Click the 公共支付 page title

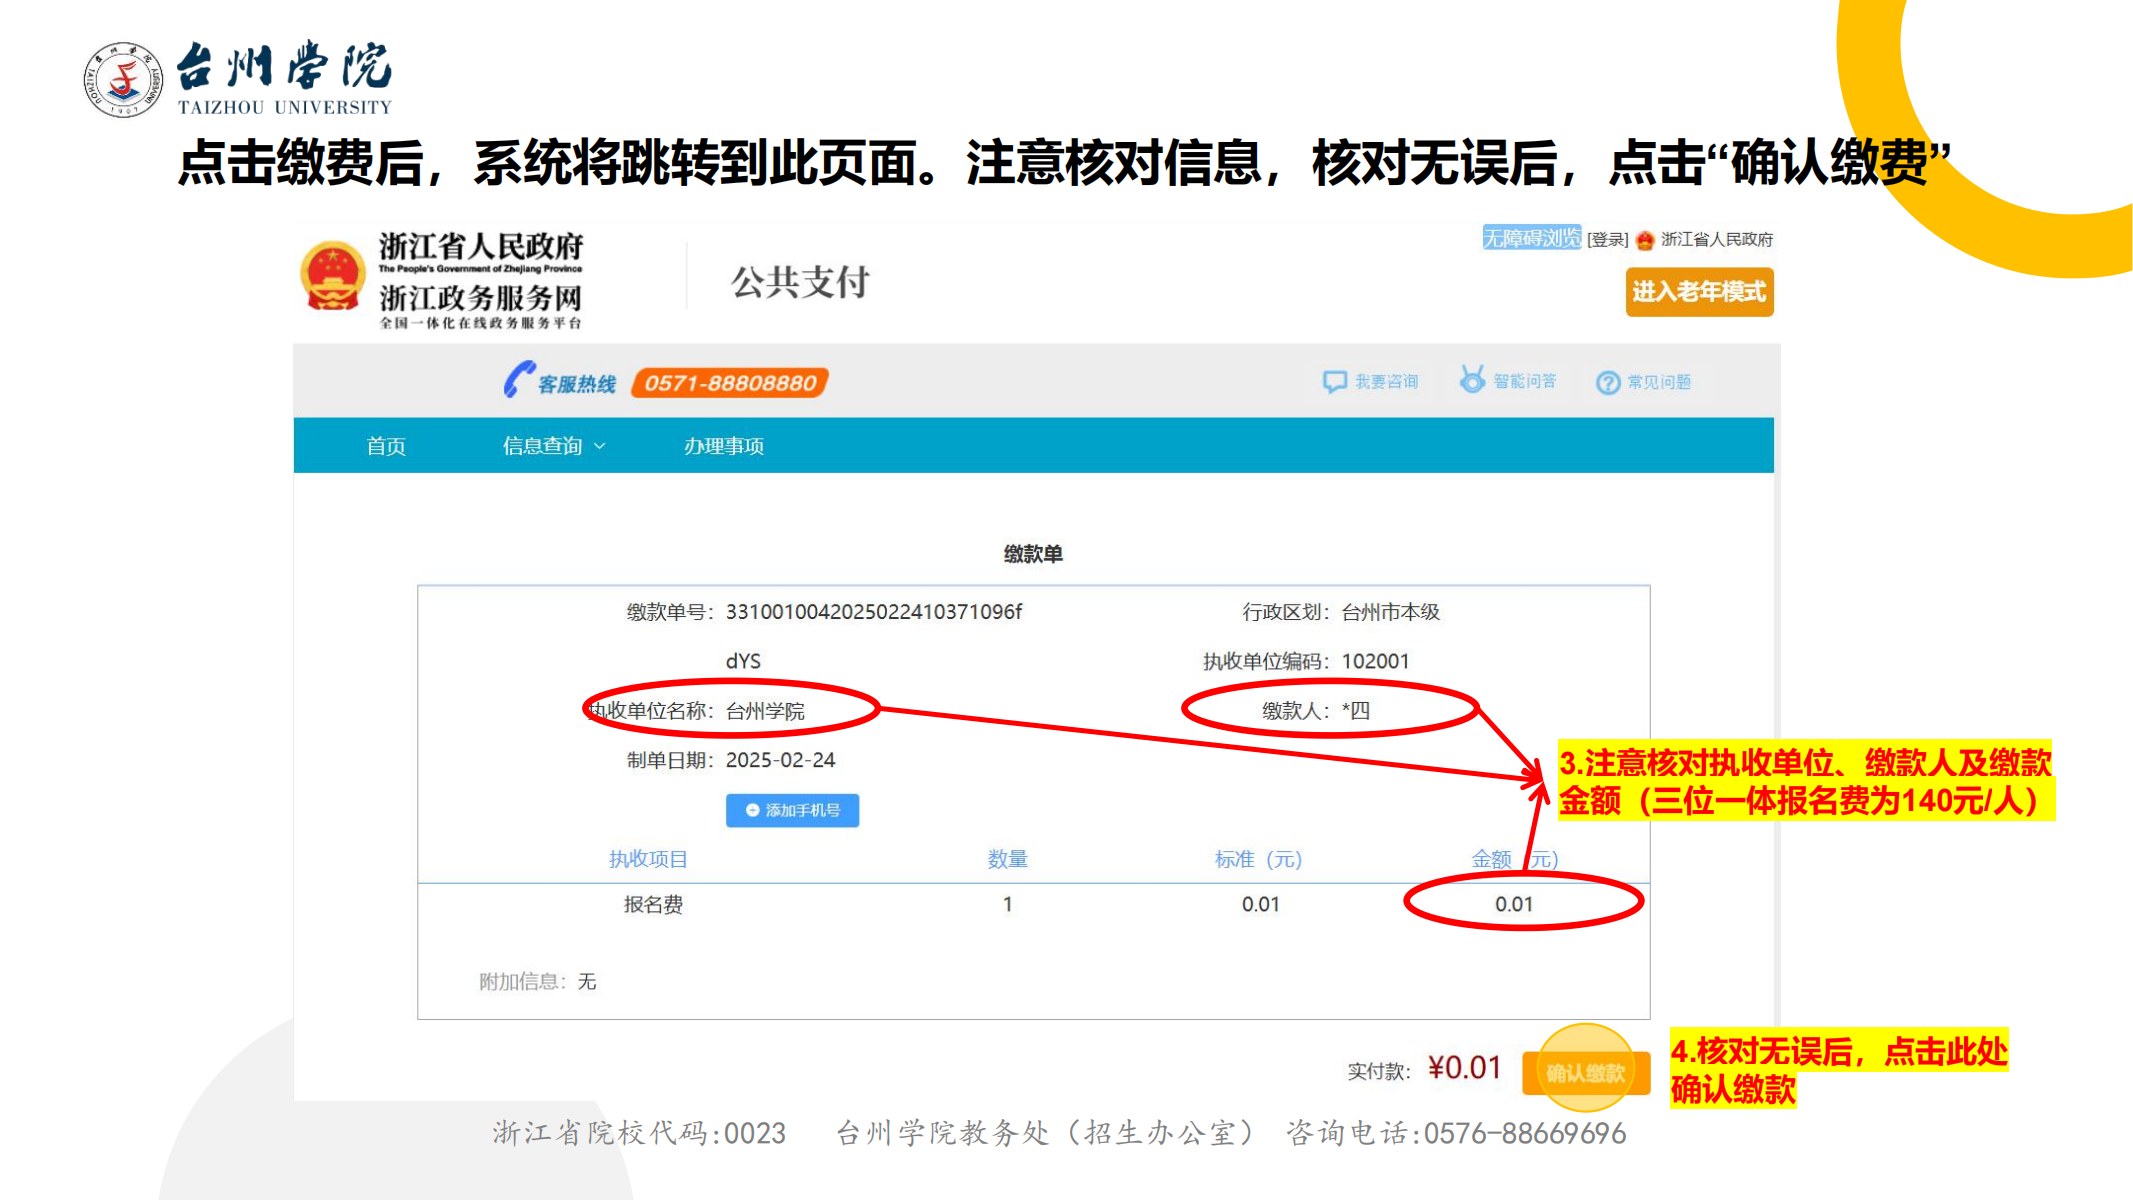(800, 282)
